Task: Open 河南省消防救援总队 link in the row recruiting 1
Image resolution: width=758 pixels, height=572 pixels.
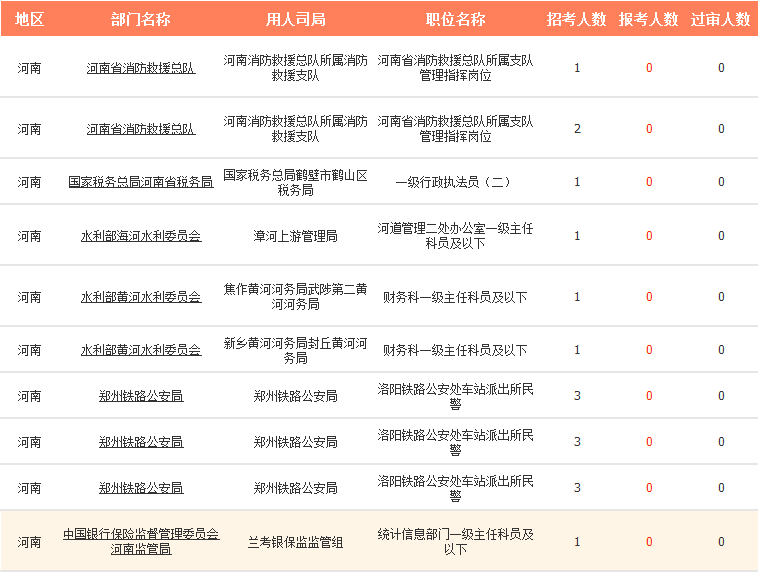Action: [141, 68]
